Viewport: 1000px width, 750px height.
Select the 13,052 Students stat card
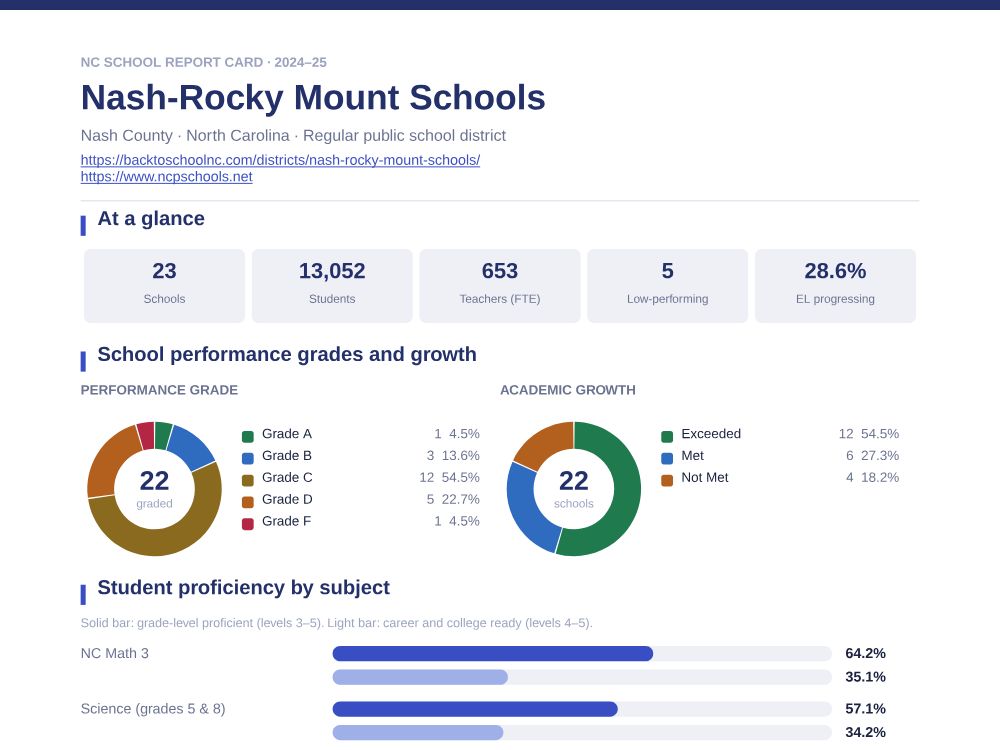332,286
